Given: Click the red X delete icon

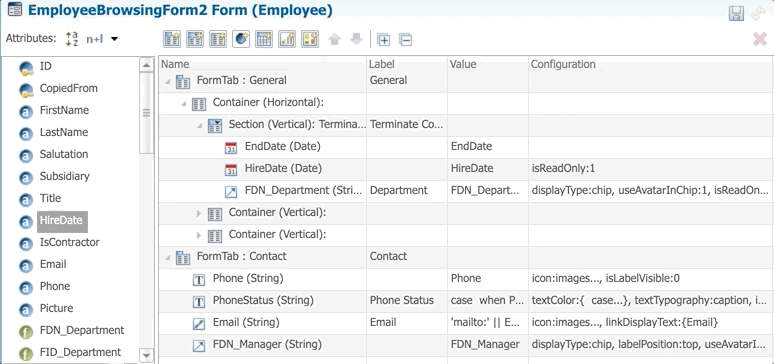Looking at the screenshot, I should pyautogui.click(x=759, y=40).
